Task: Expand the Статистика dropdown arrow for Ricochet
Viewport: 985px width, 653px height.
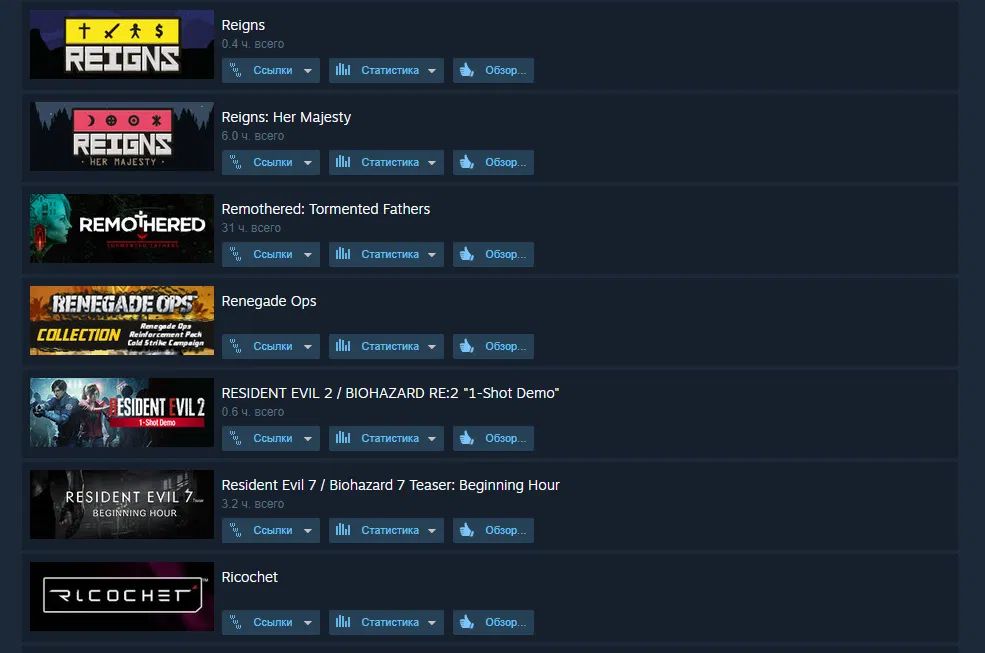Action: point(432,623)
